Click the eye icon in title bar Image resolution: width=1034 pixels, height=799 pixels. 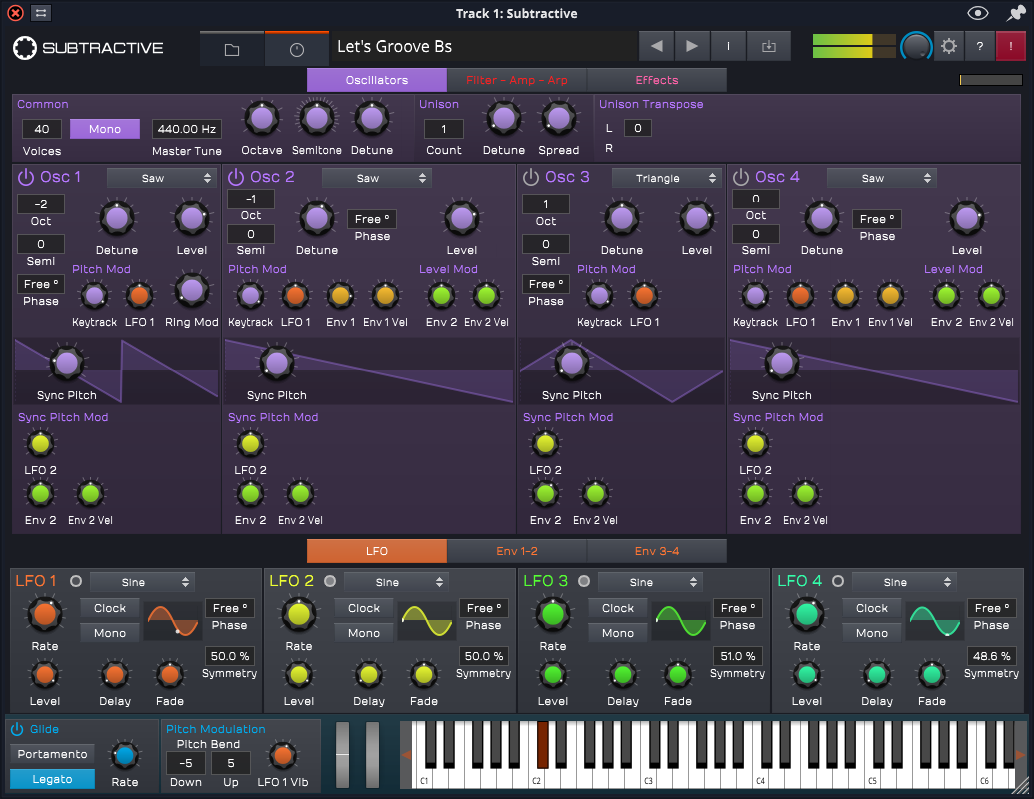[977, 13]
